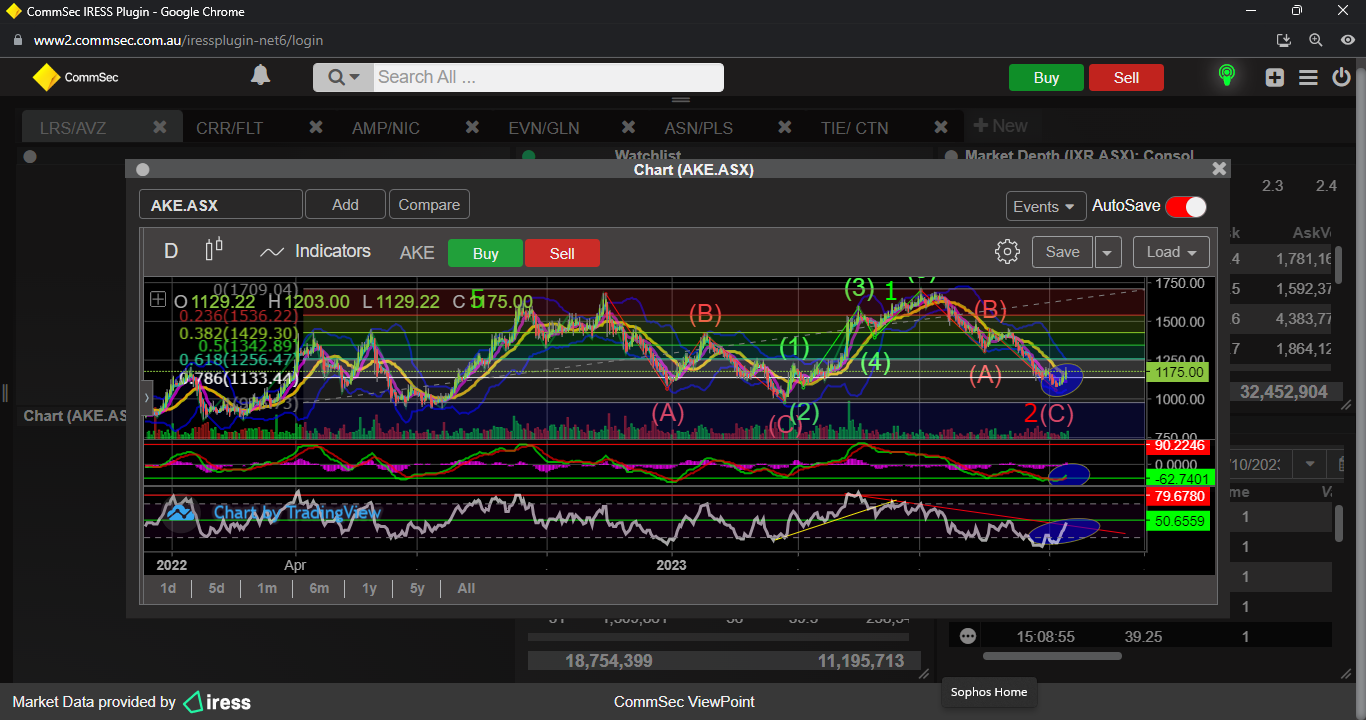This screenshot has height=720, width=1366.
Task: Close the AMP/NIC tab
Action: click(472, 127)
